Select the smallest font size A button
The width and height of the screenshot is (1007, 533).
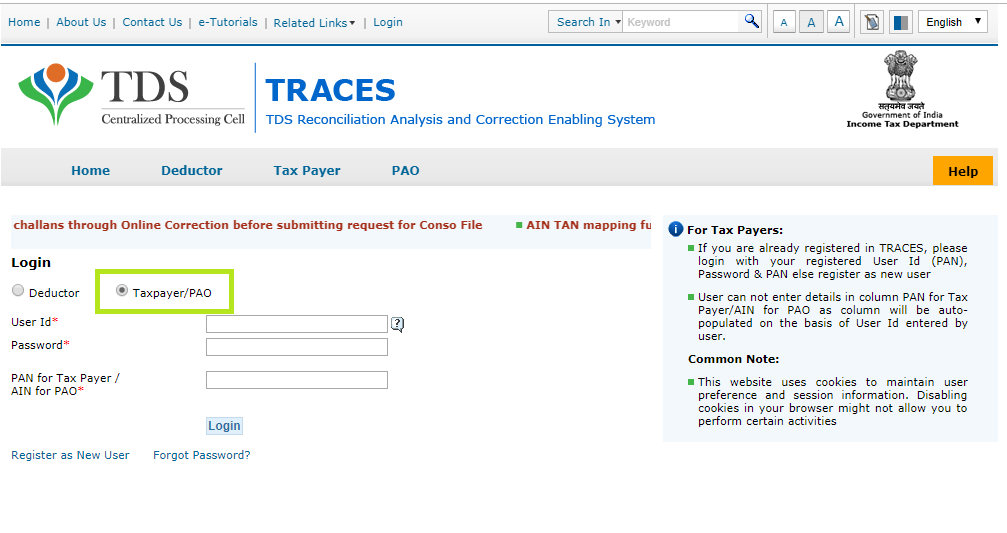(x=784, y=22)
